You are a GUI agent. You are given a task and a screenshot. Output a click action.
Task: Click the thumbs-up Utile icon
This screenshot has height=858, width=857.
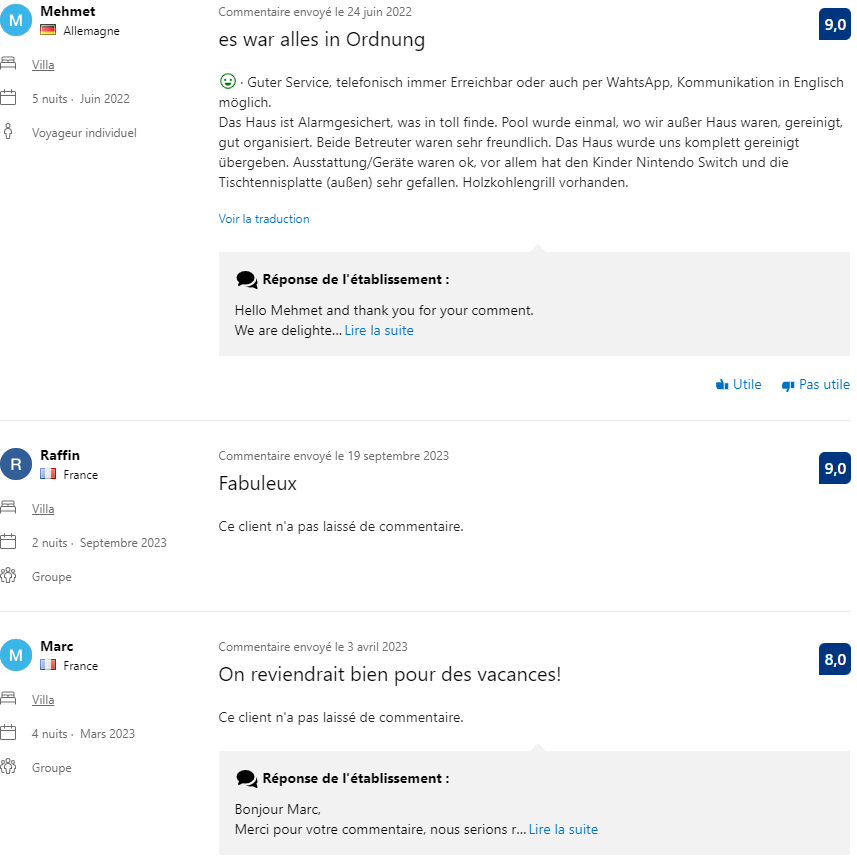pos(722,385)
